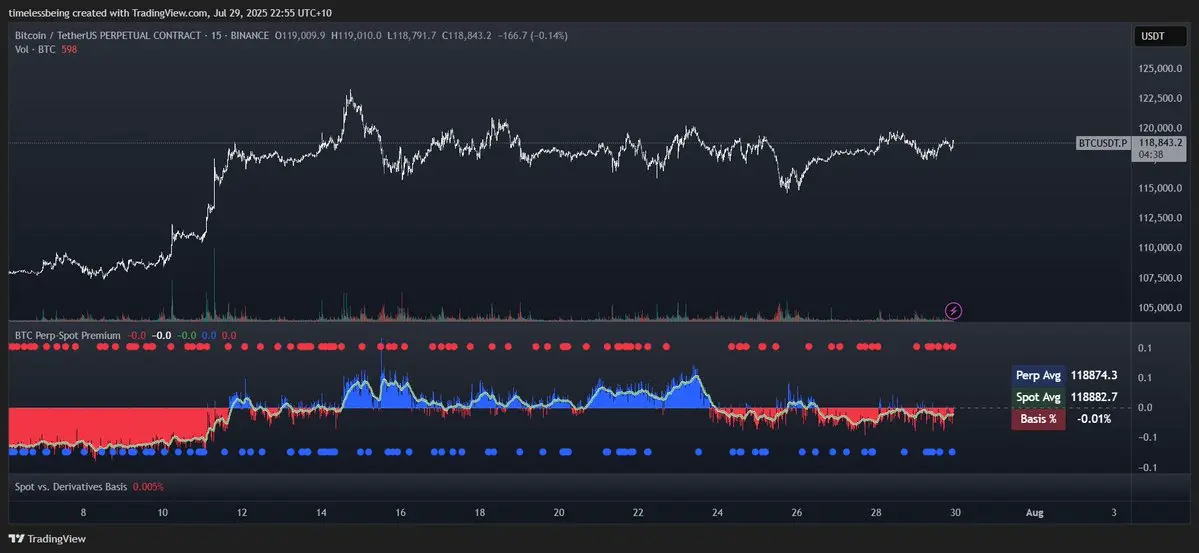Select the close value C118,843.2 in legend

tap(467, 36)
